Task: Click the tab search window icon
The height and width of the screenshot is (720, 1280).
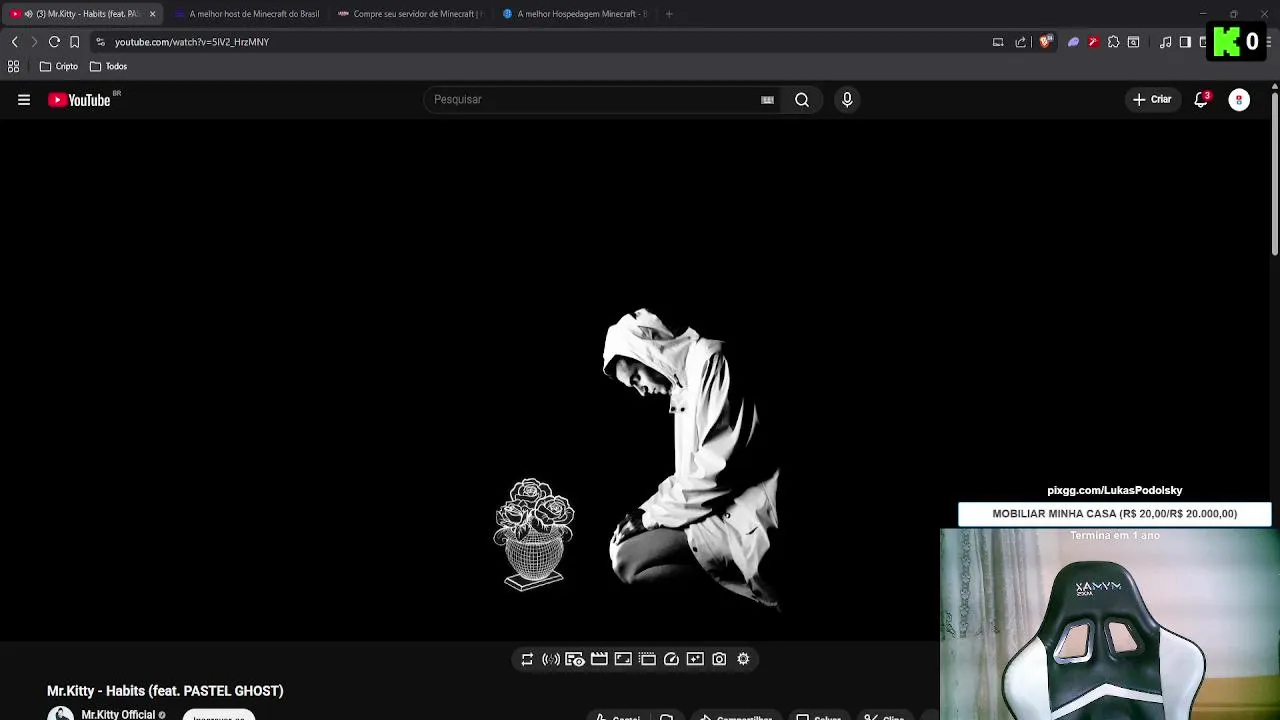Action: pyautogui.click(x=1133, y=42)
